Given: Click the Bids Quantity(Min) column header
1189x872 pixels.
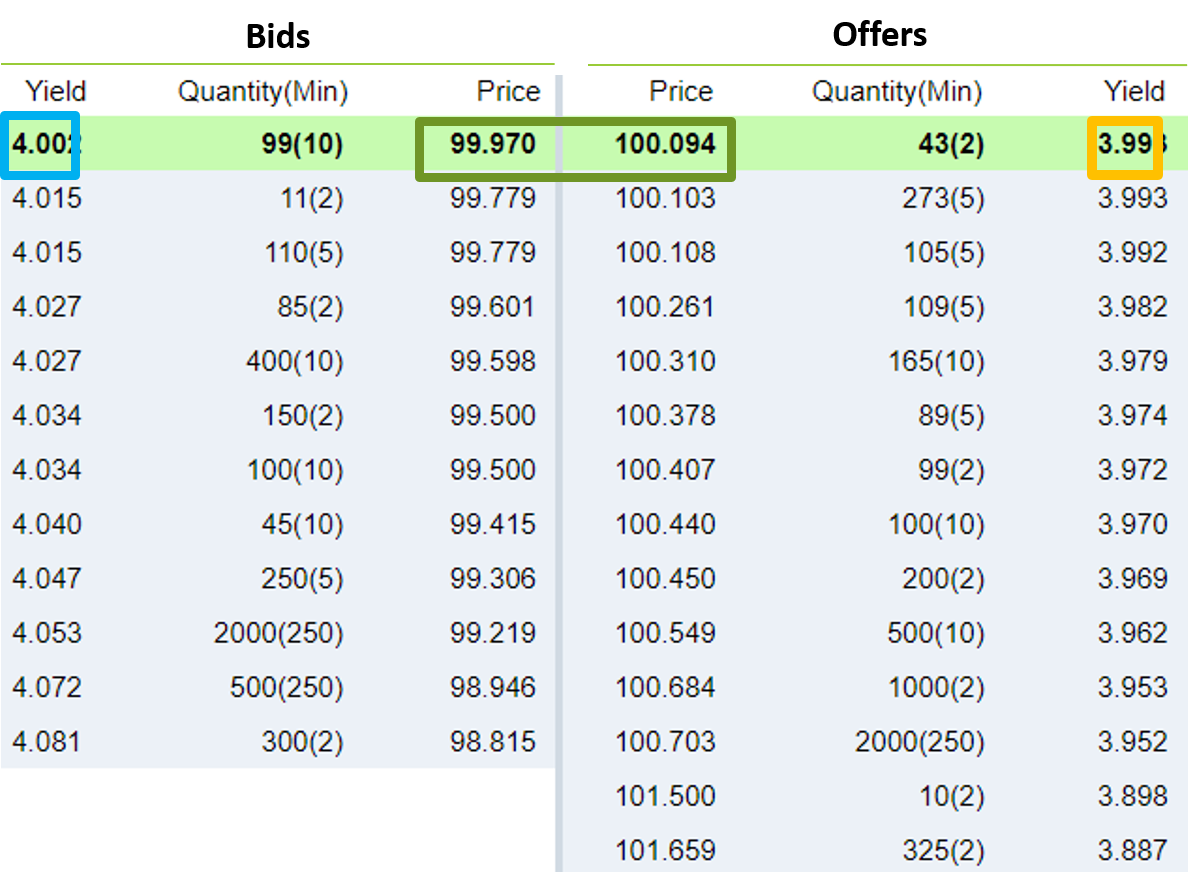Looking at the screenshot, I should point(262,92).
